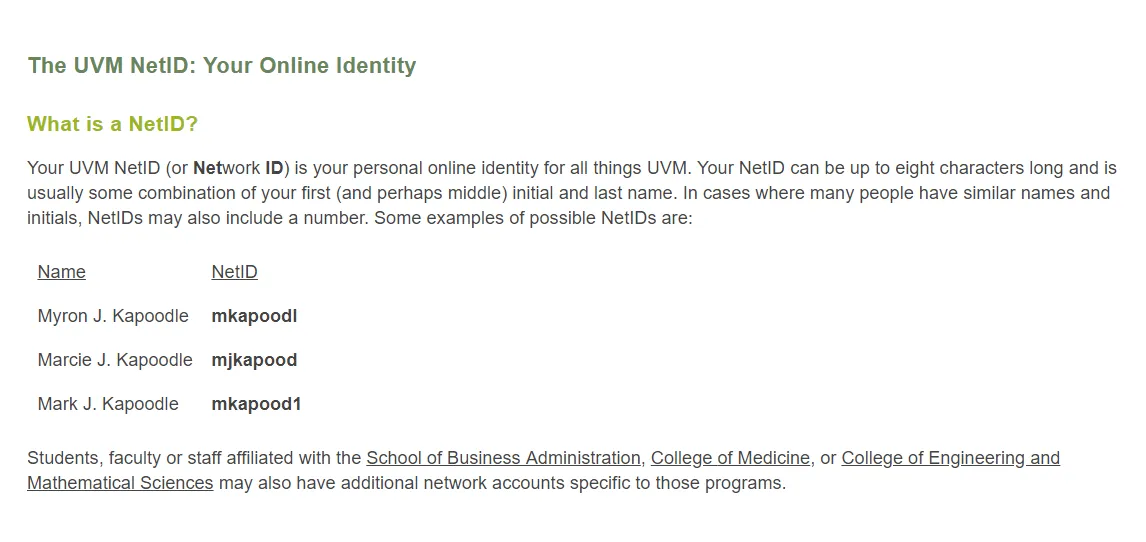Click the bold 'Net' in 'Network'
Screen dimensions: 1146x542
tap(207, 168)
